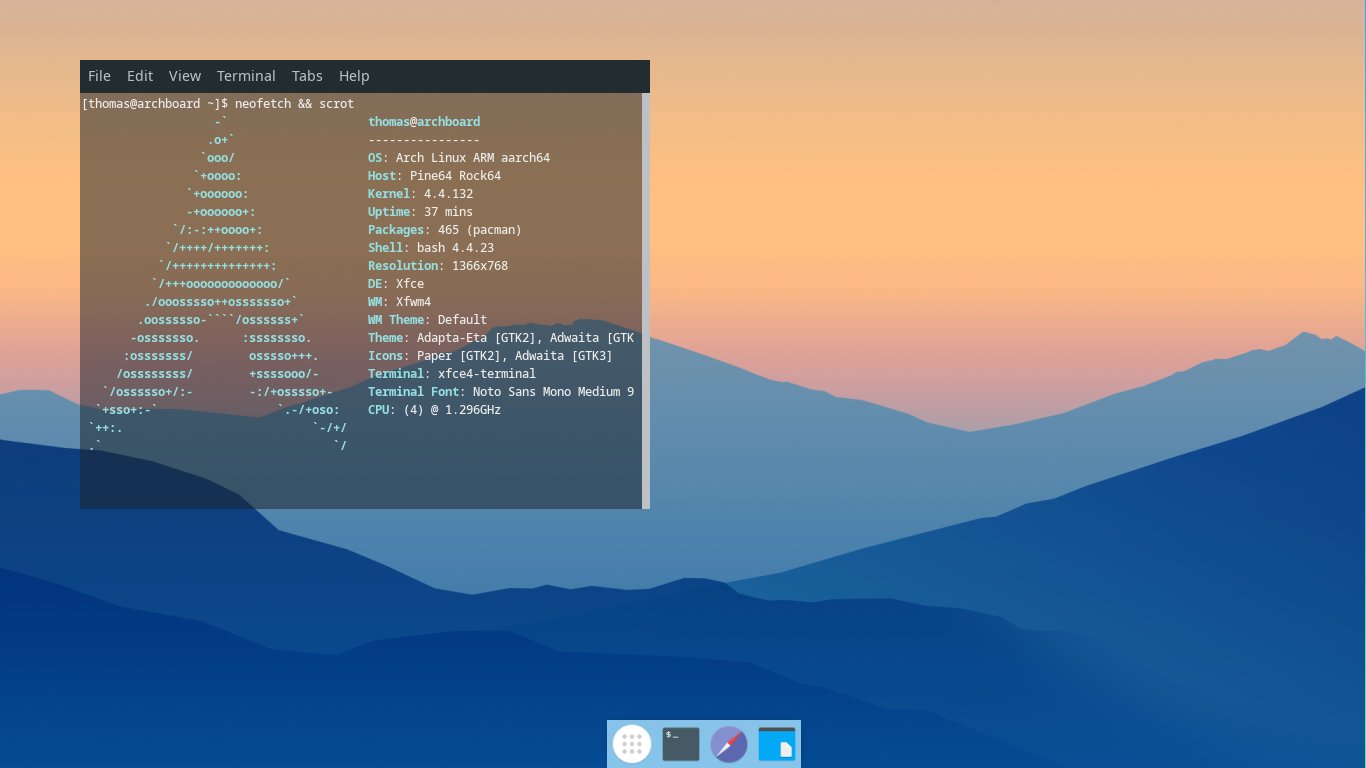Open the View menu
This screenshot has width=1366, height=768.
(185, 76)
